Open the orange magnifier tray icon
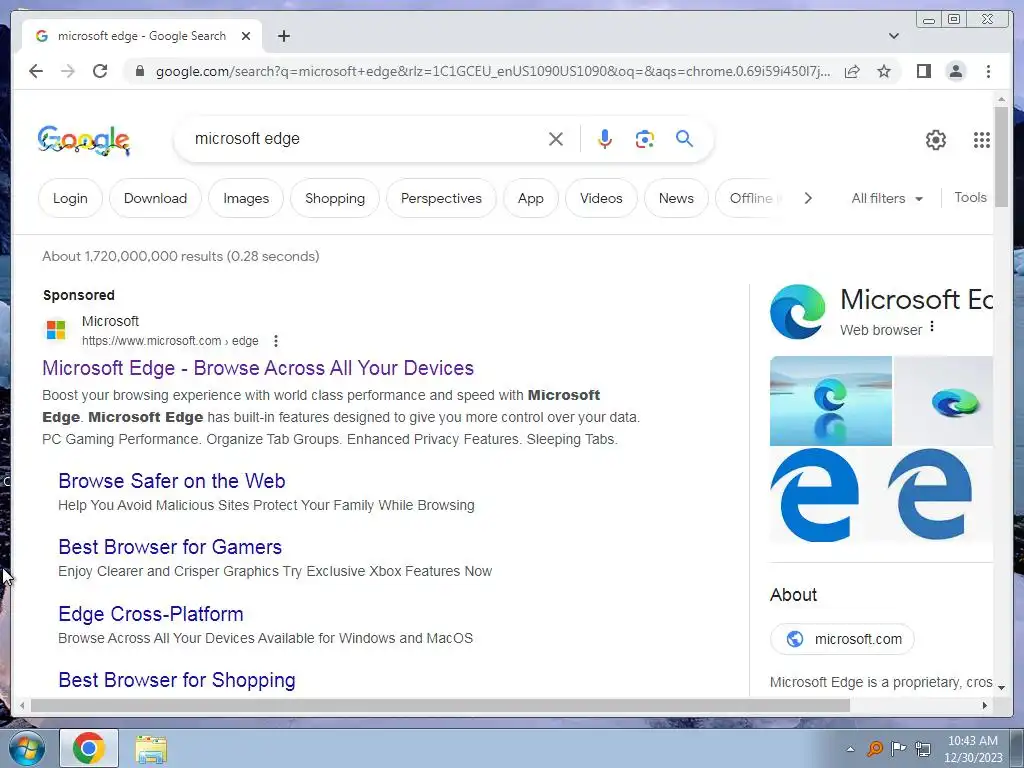Screen dimensions: 1024x768 pyautogui.click(x=874, y=748)
